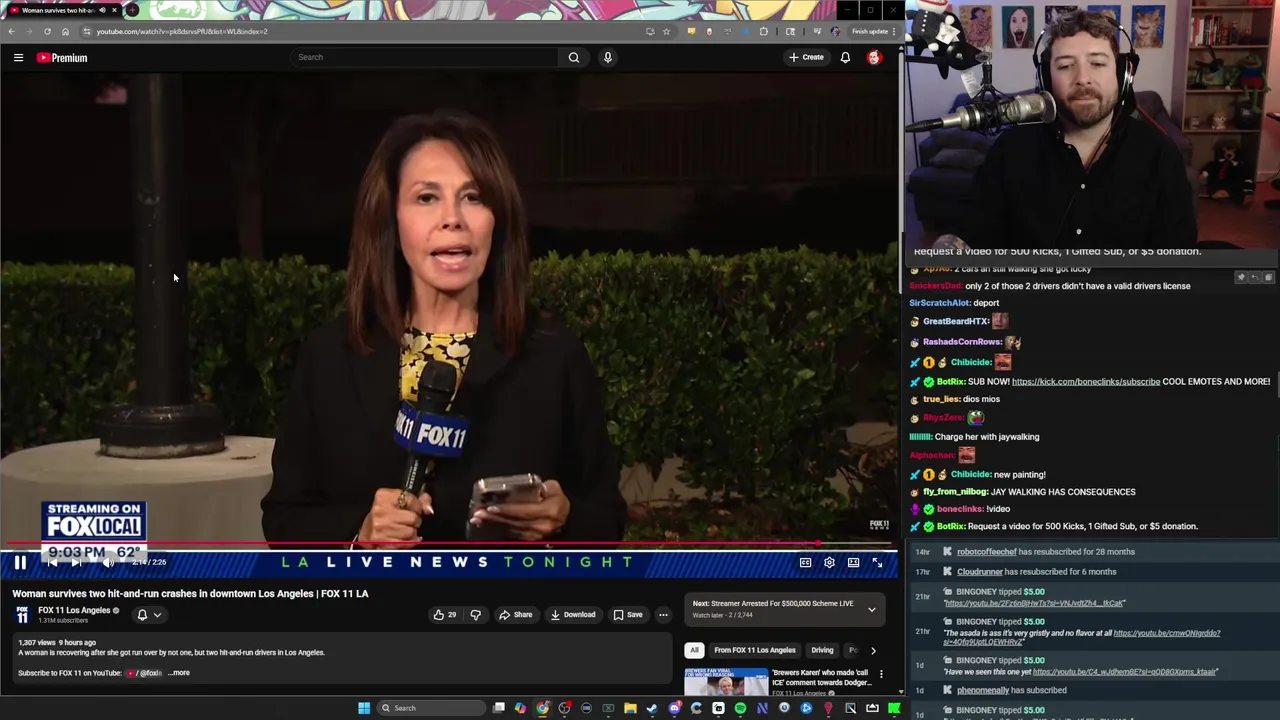Click 'Cloudrunner has resubscribed for 6 months'
This screenshot has height=720, width=1280.
click(1036, 572)
